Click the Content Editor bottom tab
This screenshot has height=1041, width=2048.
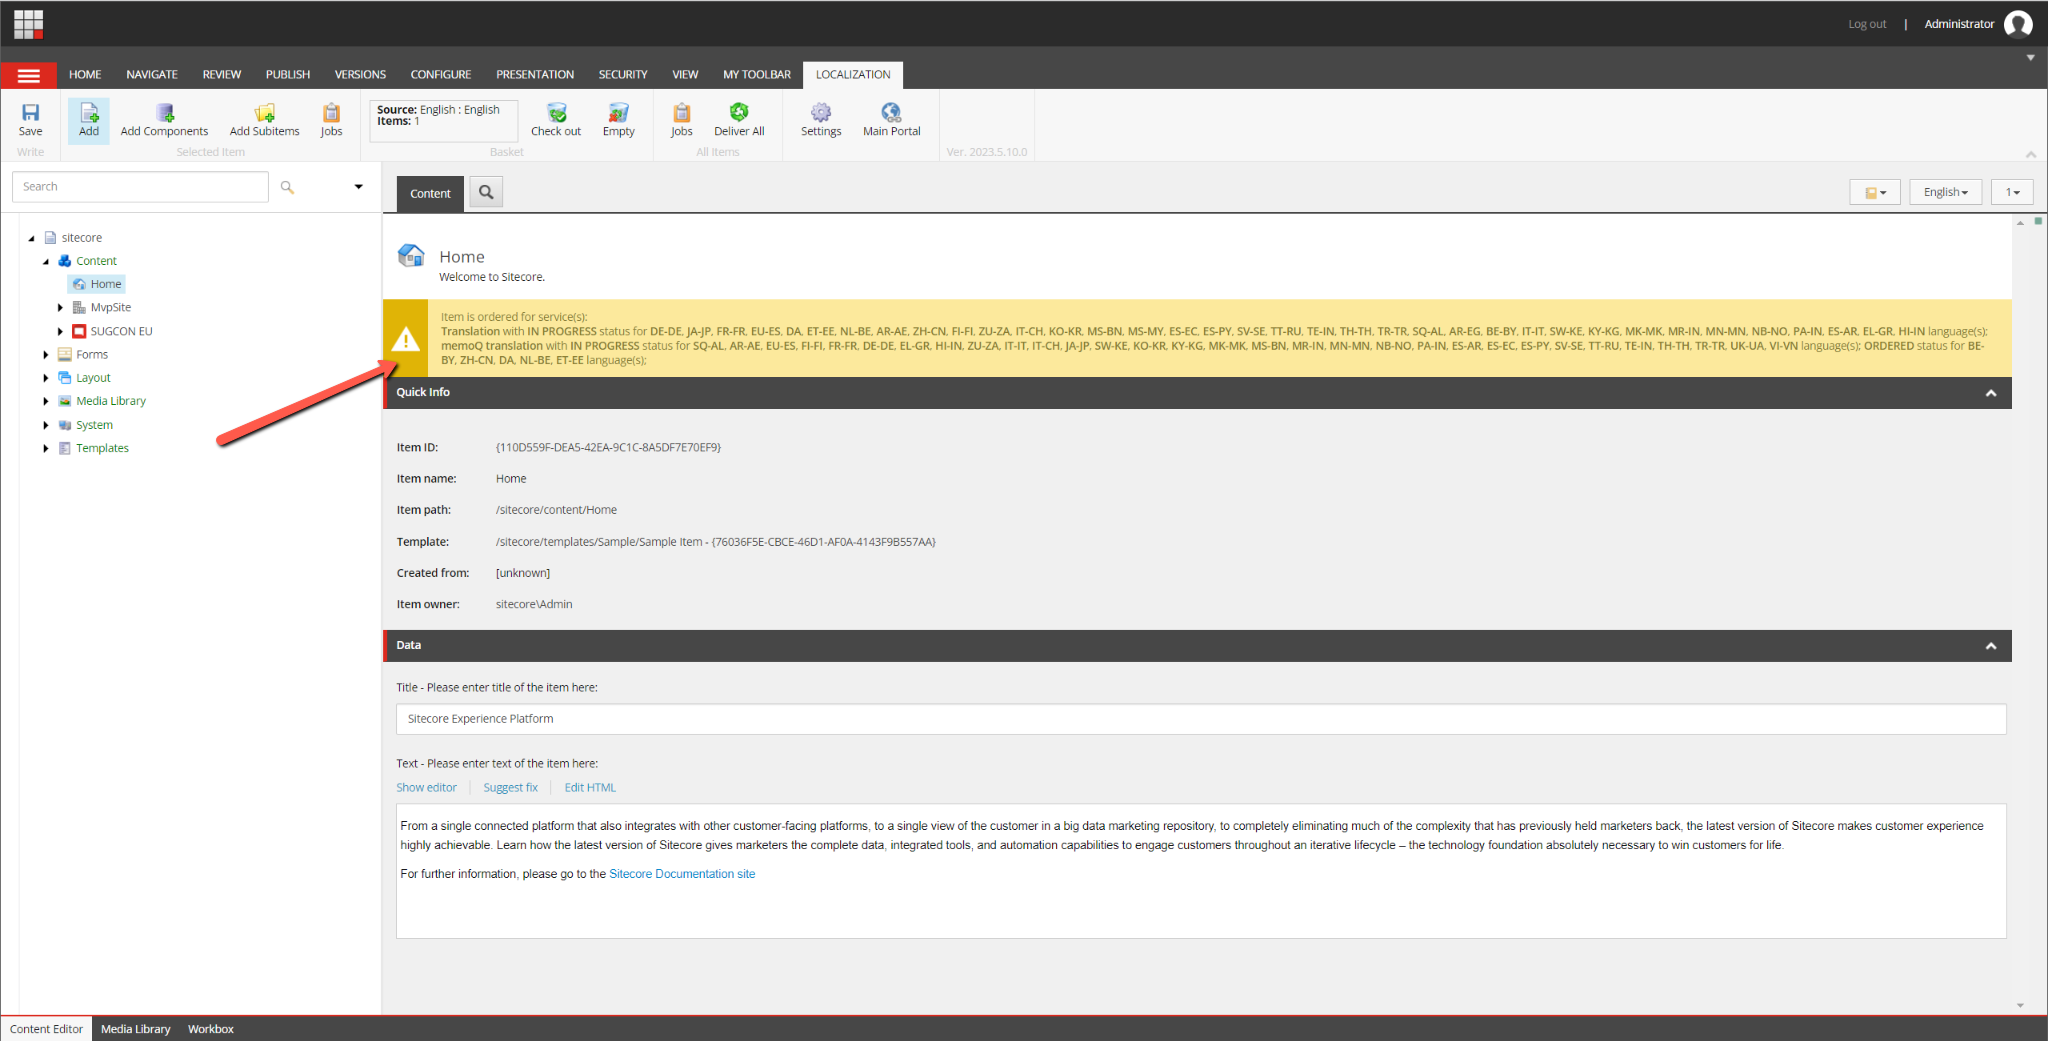[46, 1029]
